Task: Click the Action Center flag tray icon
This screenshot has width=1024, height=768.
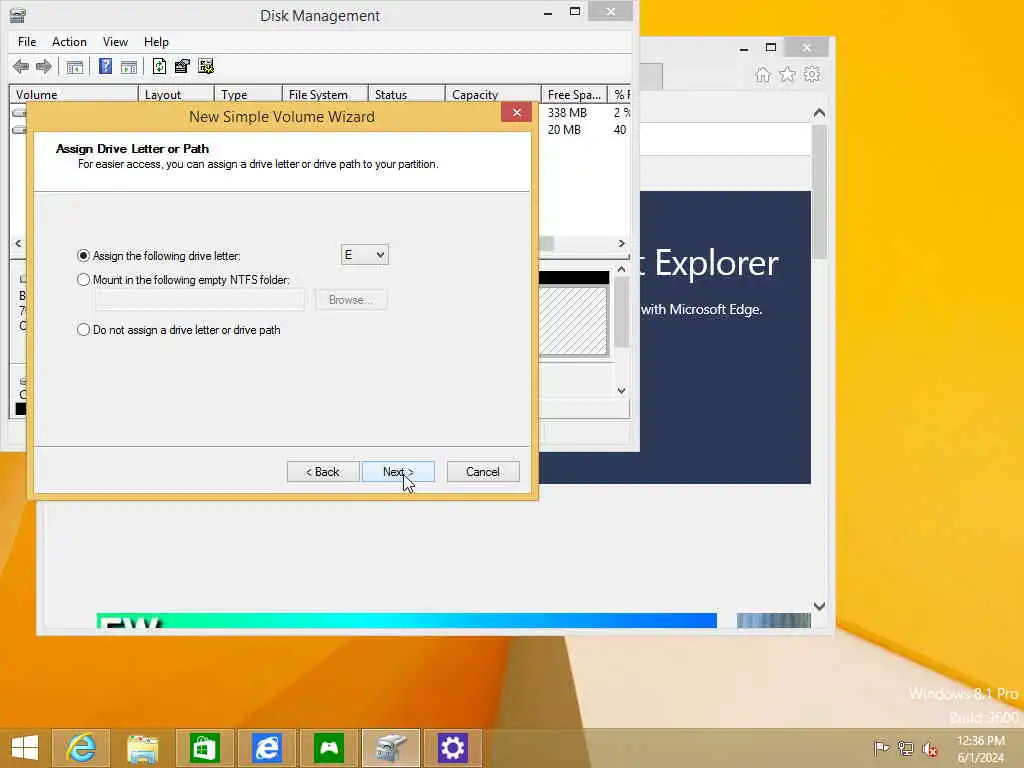Action: (x=881, y=748)
